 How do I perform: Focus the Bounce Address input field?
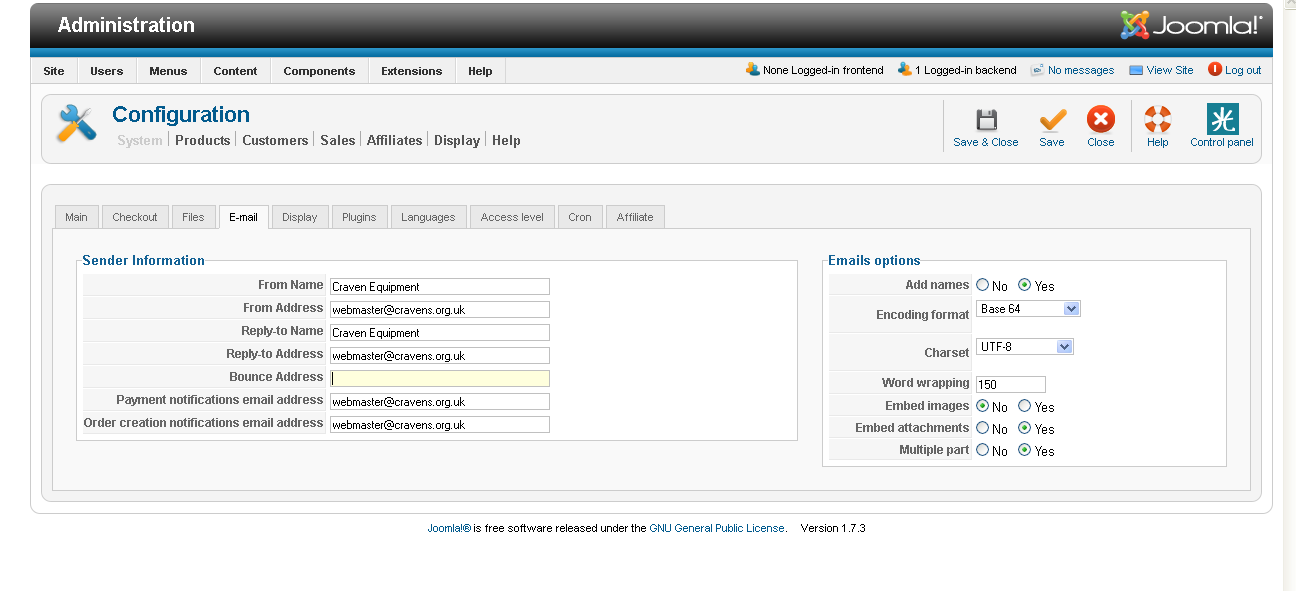(440, 378)
